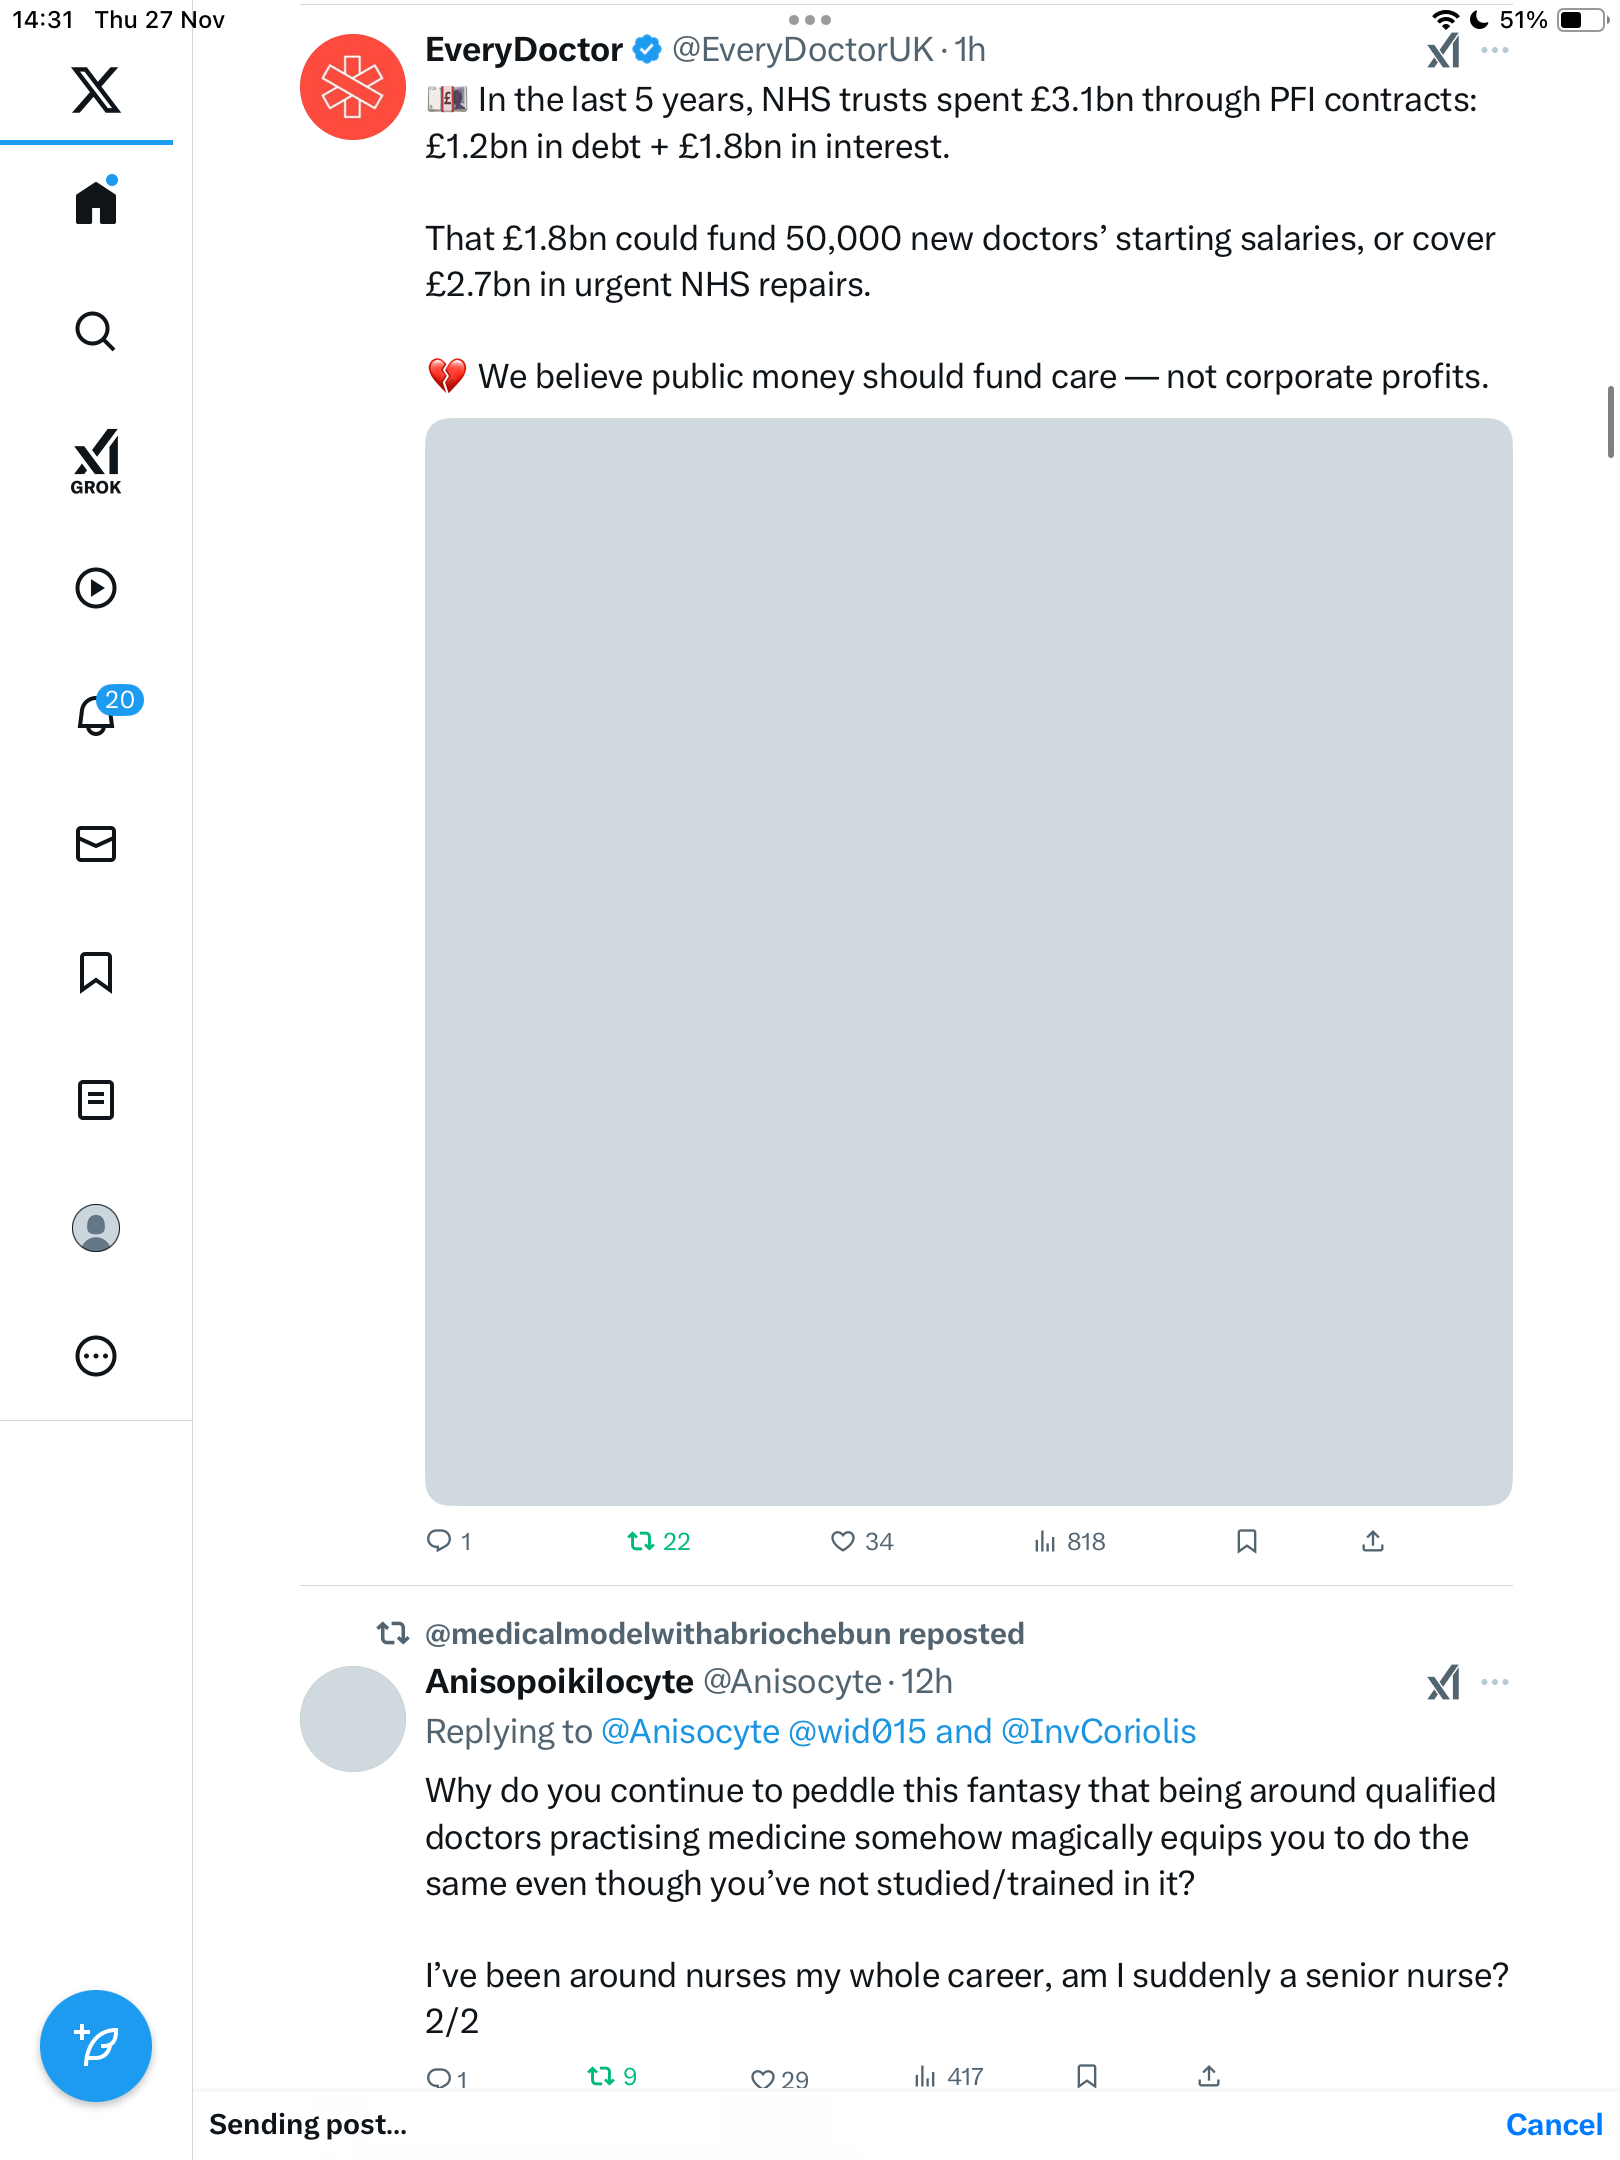This screenshot has width=1620, height=2160.
Task: Open Grok from the sidebar
Action: tap(96, 462)
